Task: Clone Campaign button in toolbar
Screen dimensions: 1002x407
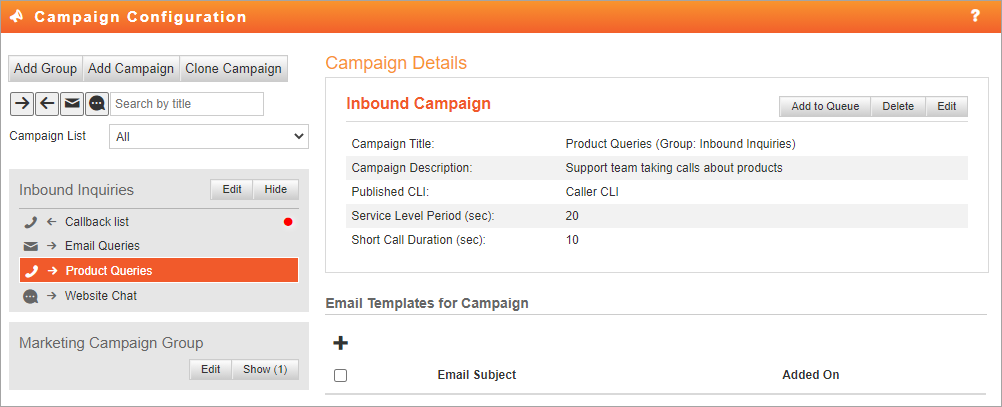Action: click(233, 68)
